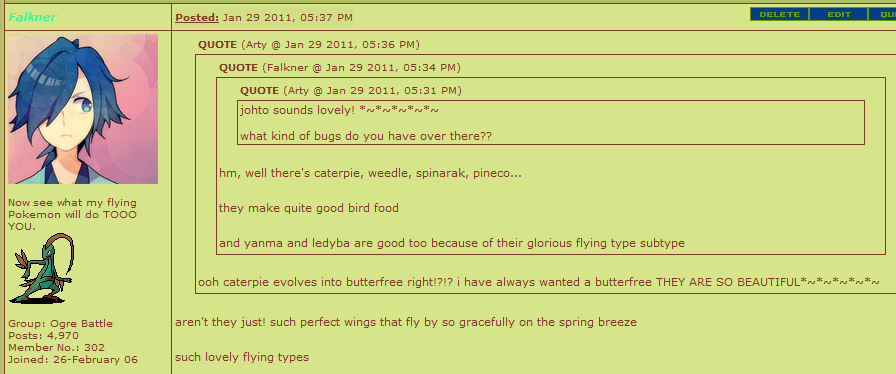Click the green lizard Pokemon sprite

click(x=42, y=268)
